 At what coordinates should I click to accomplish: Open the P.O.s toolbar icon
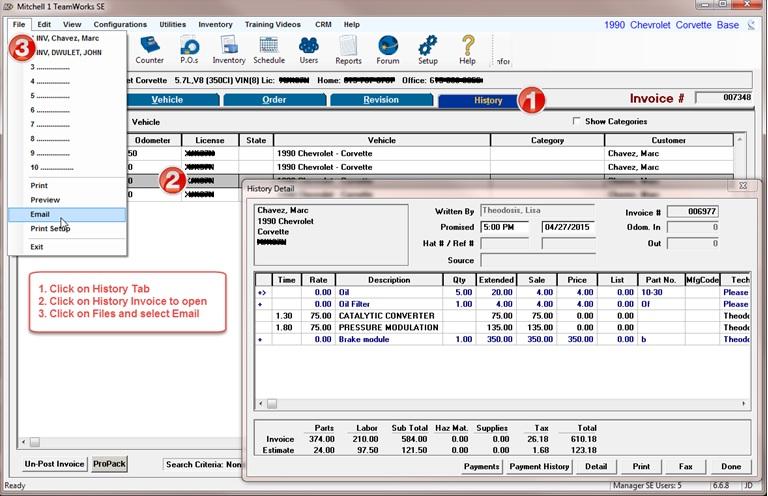click(189, 50)
